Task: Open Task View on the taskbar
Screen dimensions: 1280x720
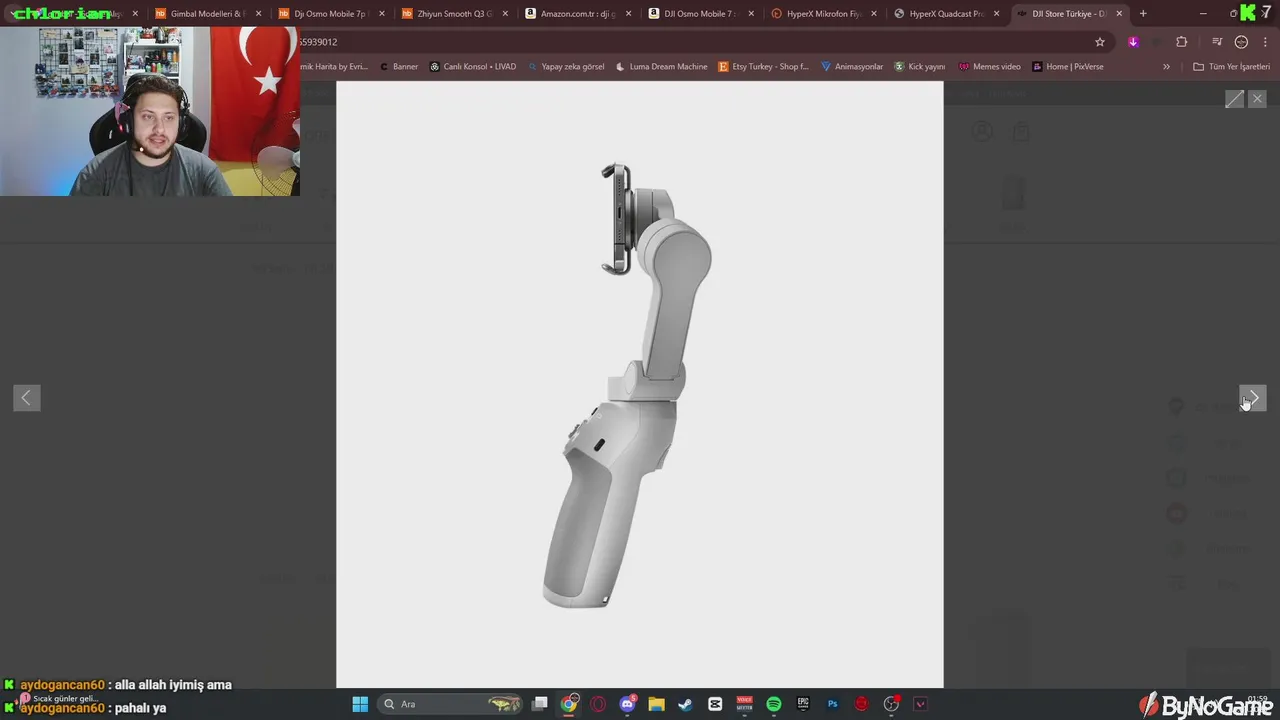Action: (540, 704)
